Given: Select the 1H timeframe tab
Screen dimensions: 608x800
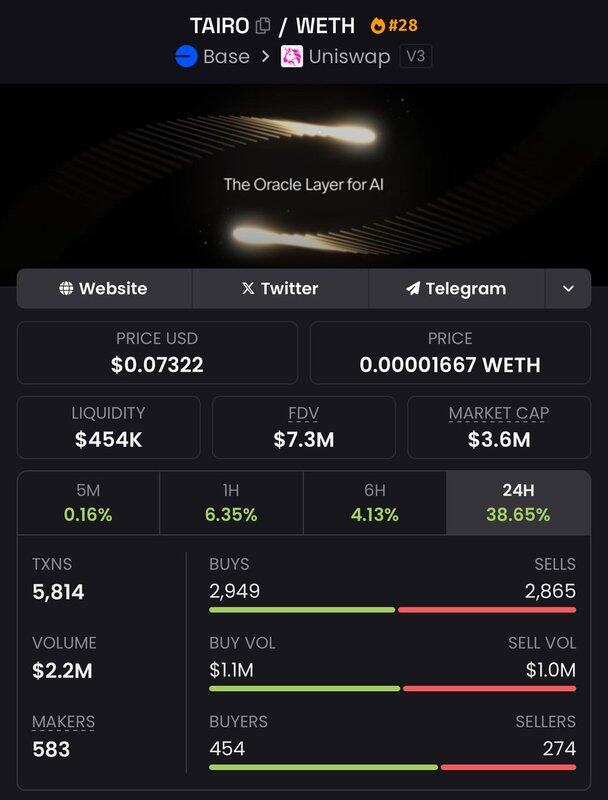Looking at the screenshot, I should click(230, 503).
